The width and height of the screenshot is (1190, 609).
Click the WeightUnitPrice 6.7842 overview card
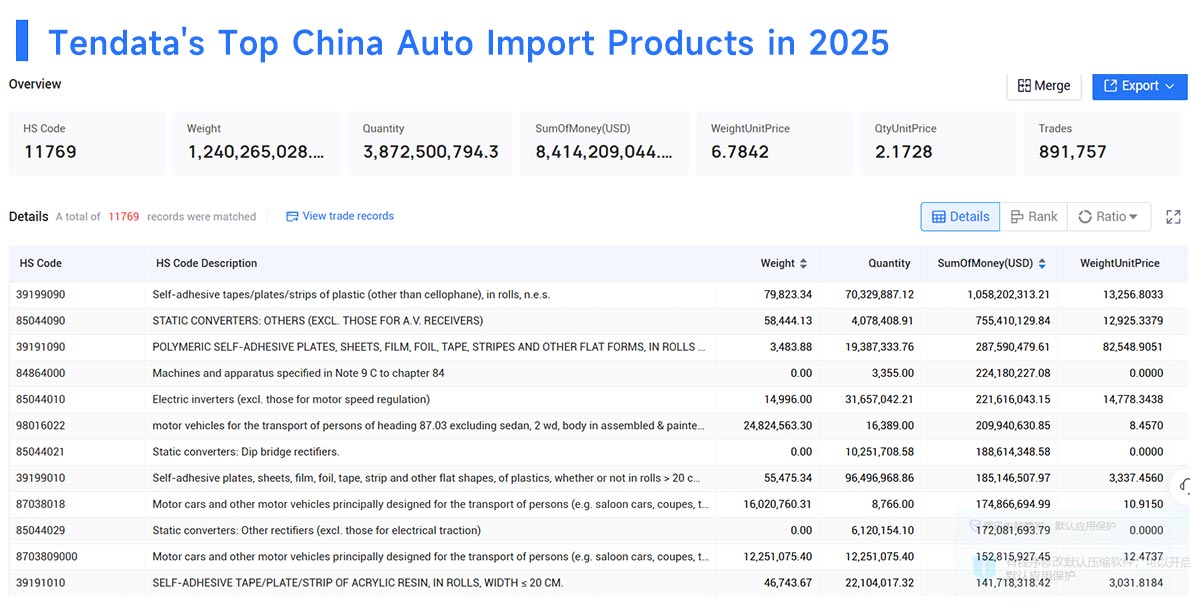point(774,143)
